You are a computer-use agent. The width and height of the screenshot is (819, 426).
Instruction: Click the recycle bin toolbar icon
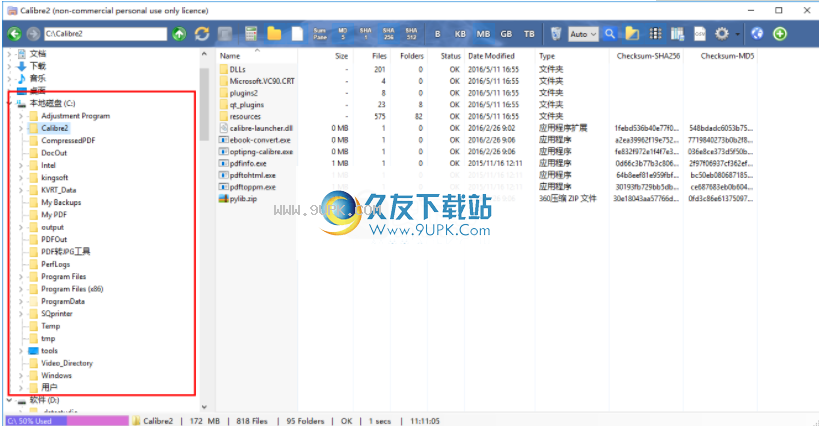coord(556,34)
